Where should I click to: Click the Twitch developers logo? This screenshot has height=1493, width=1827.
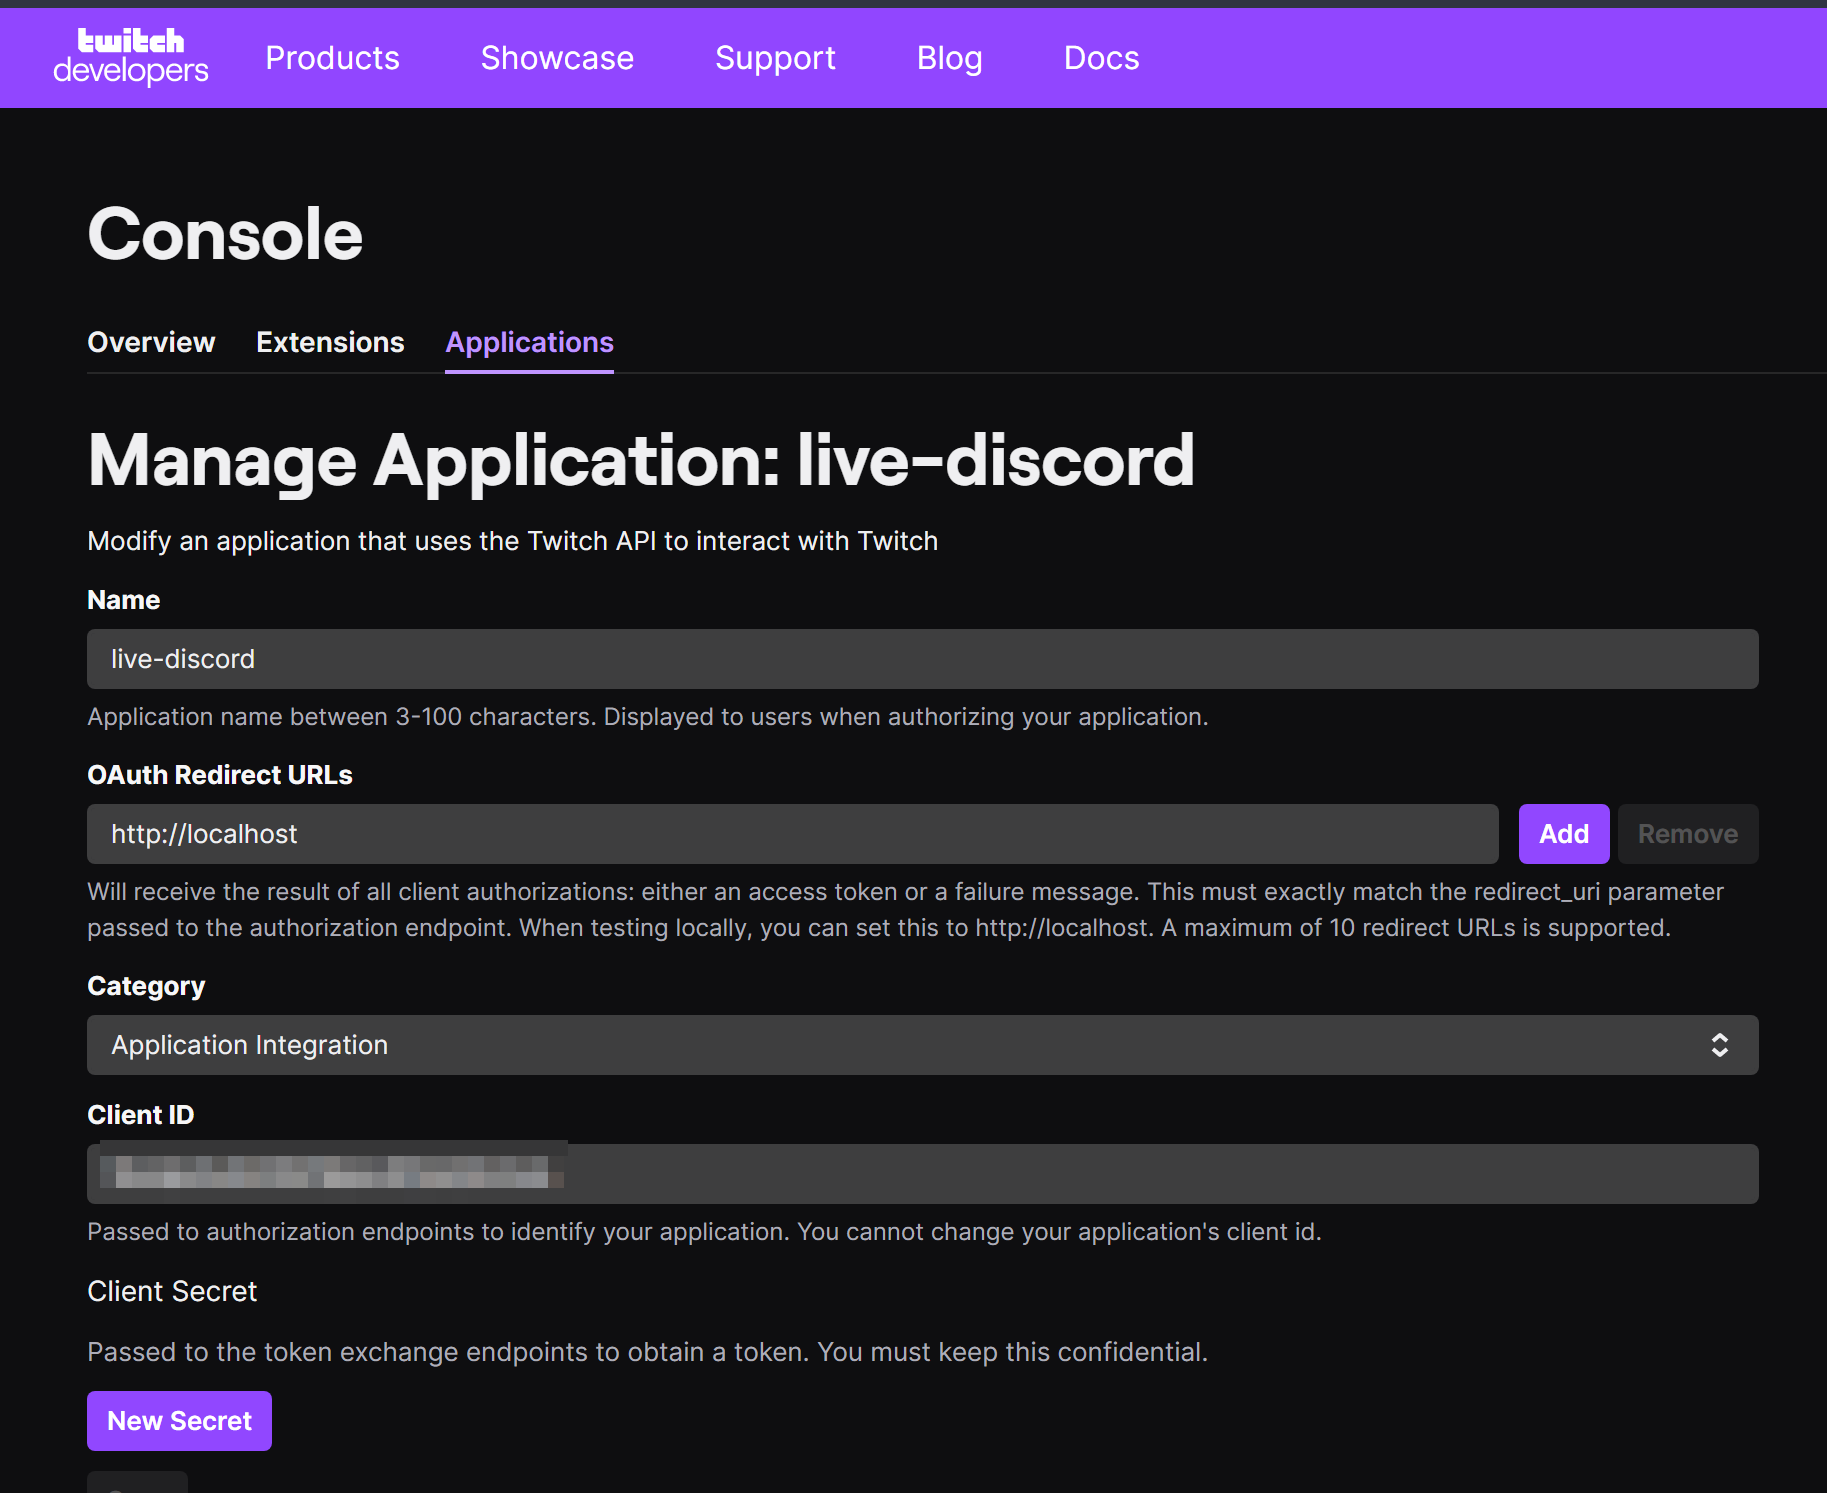click(x=131, y=57)
